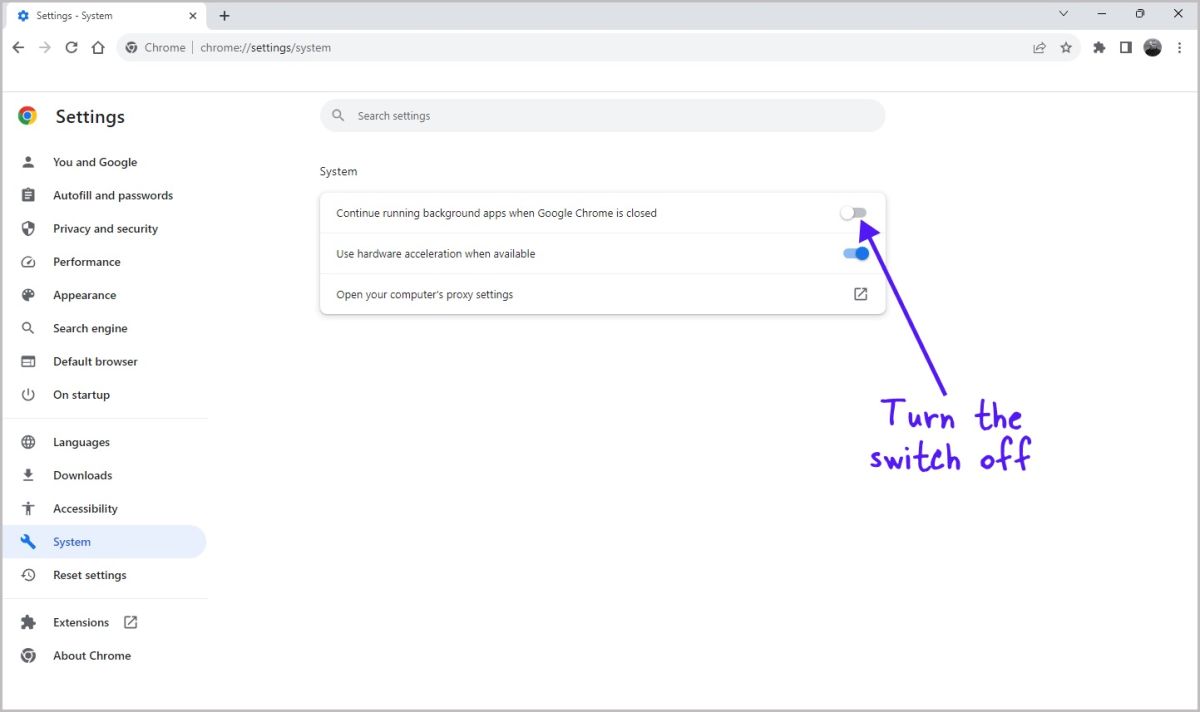
Task: Open the Chrome profile avatar
Action: (1152, 47)
